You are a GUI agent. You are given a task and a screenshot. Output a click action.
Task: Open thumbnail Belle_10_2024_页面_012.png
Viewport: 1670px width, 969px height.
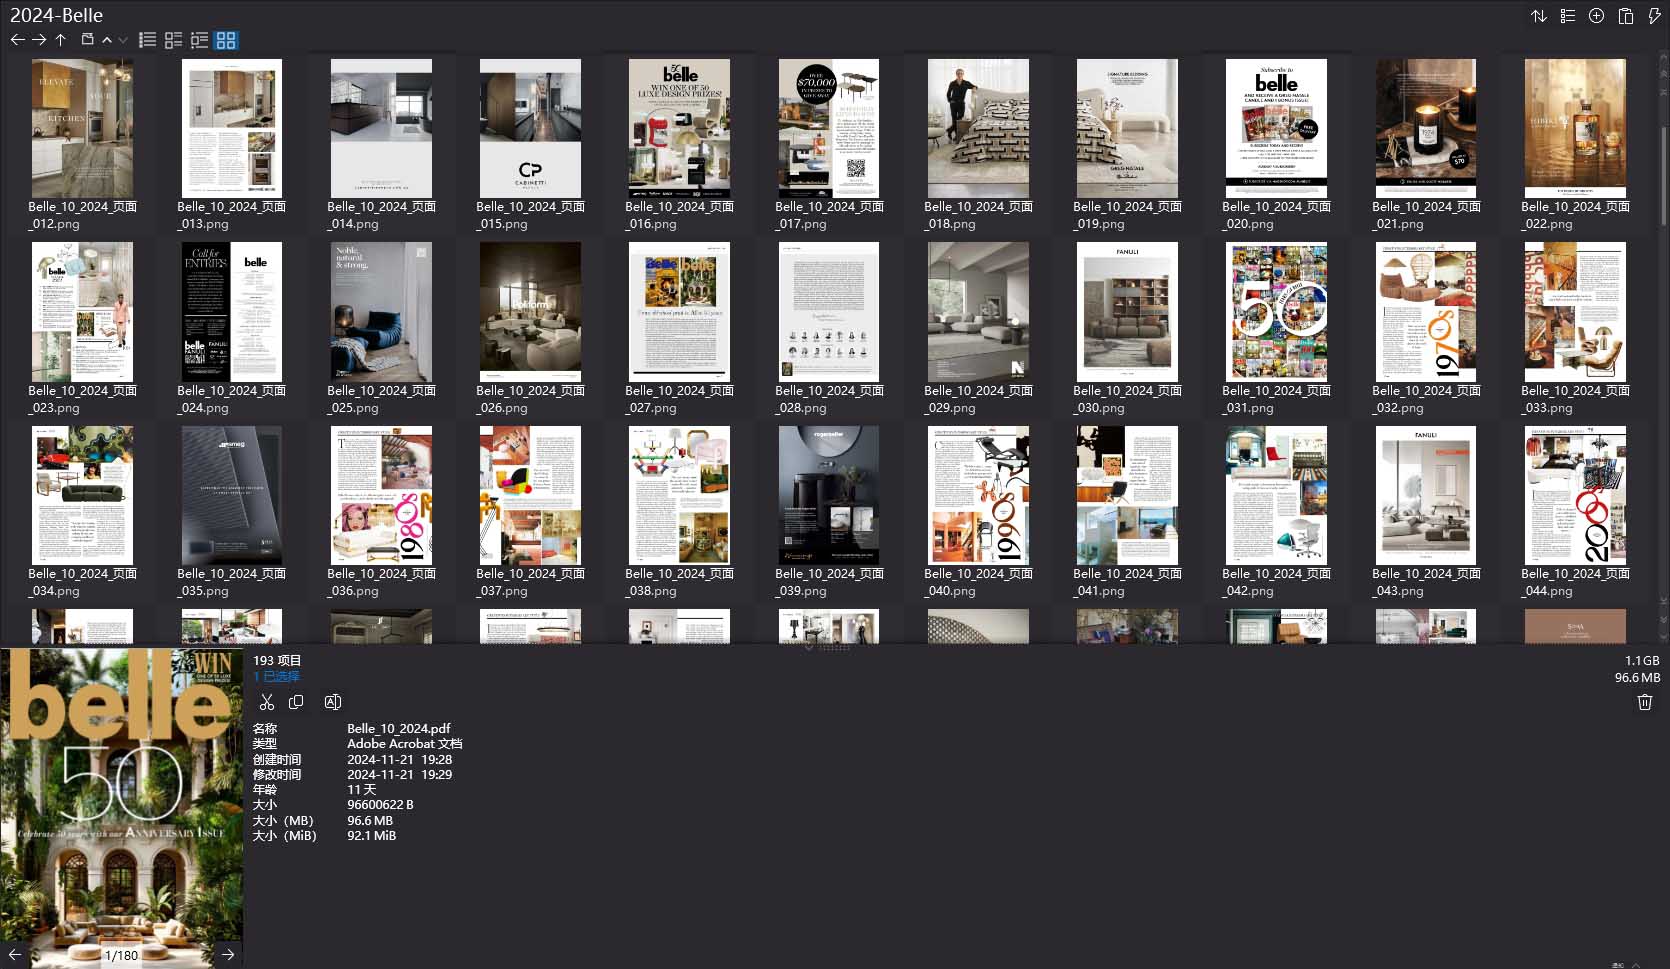tap(82, 128)
